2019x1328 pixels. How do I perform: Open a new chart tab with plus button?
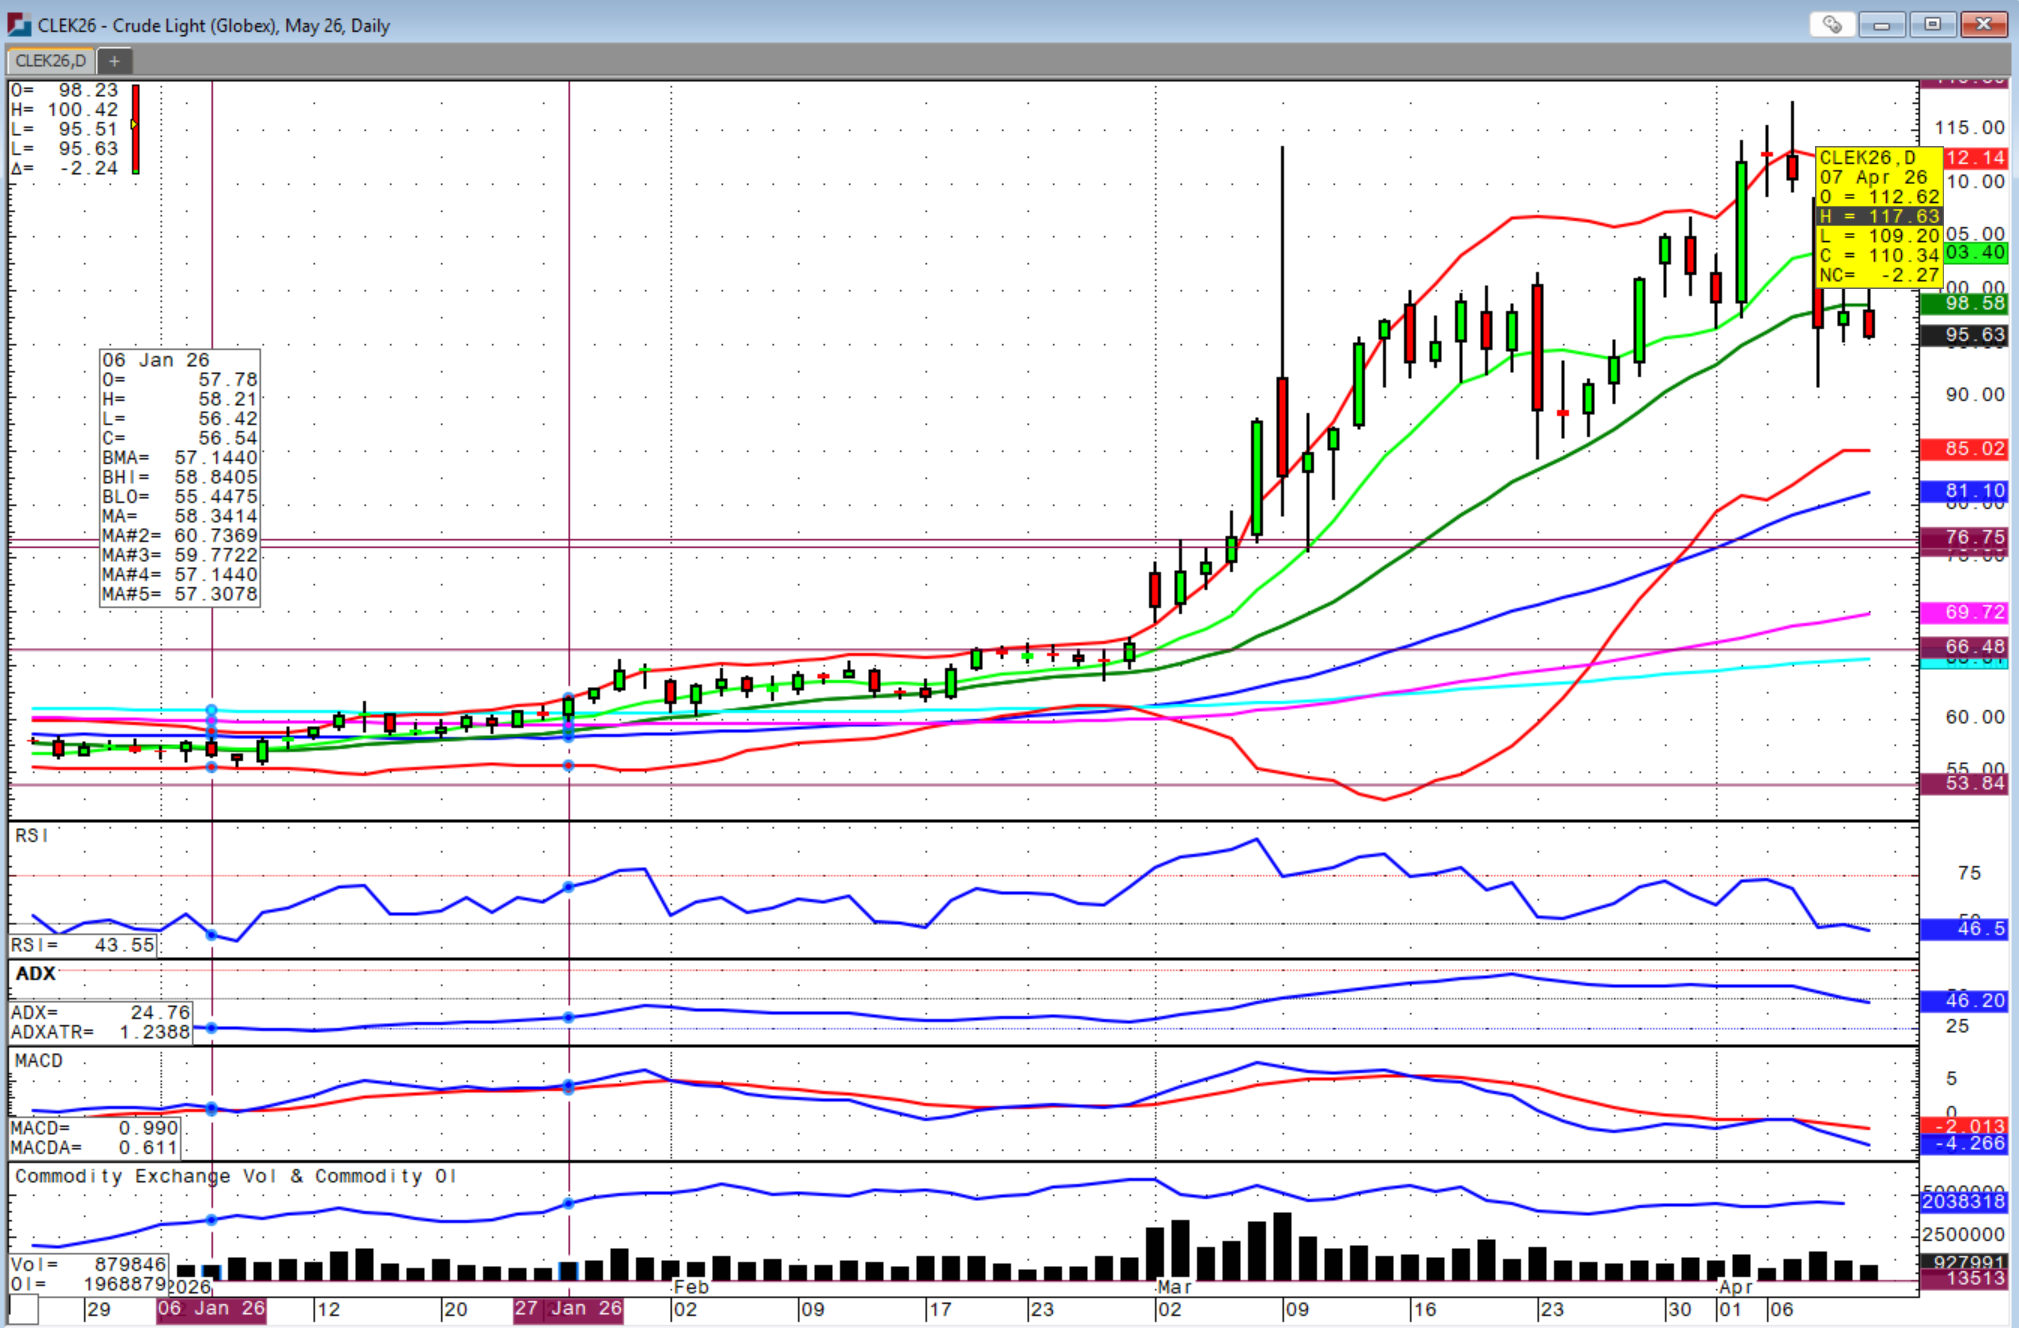114,61
